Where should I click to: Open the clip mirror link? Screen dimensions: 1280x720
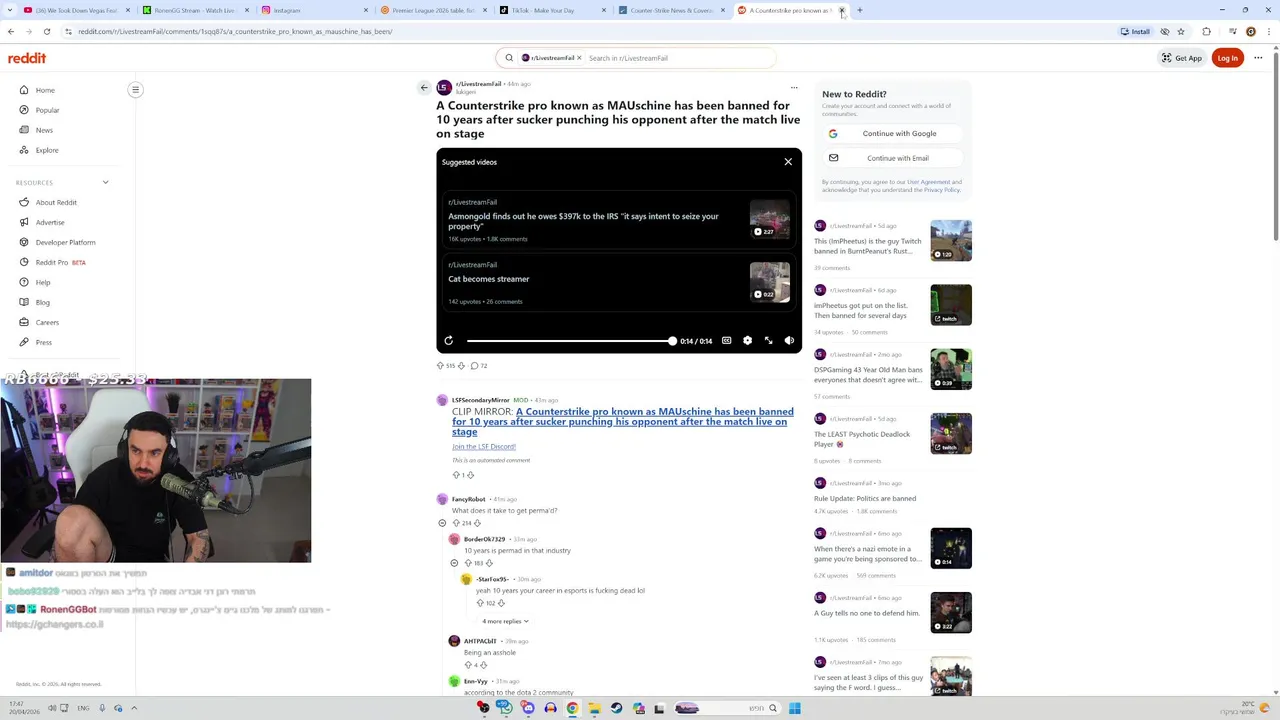pos(623,421)
